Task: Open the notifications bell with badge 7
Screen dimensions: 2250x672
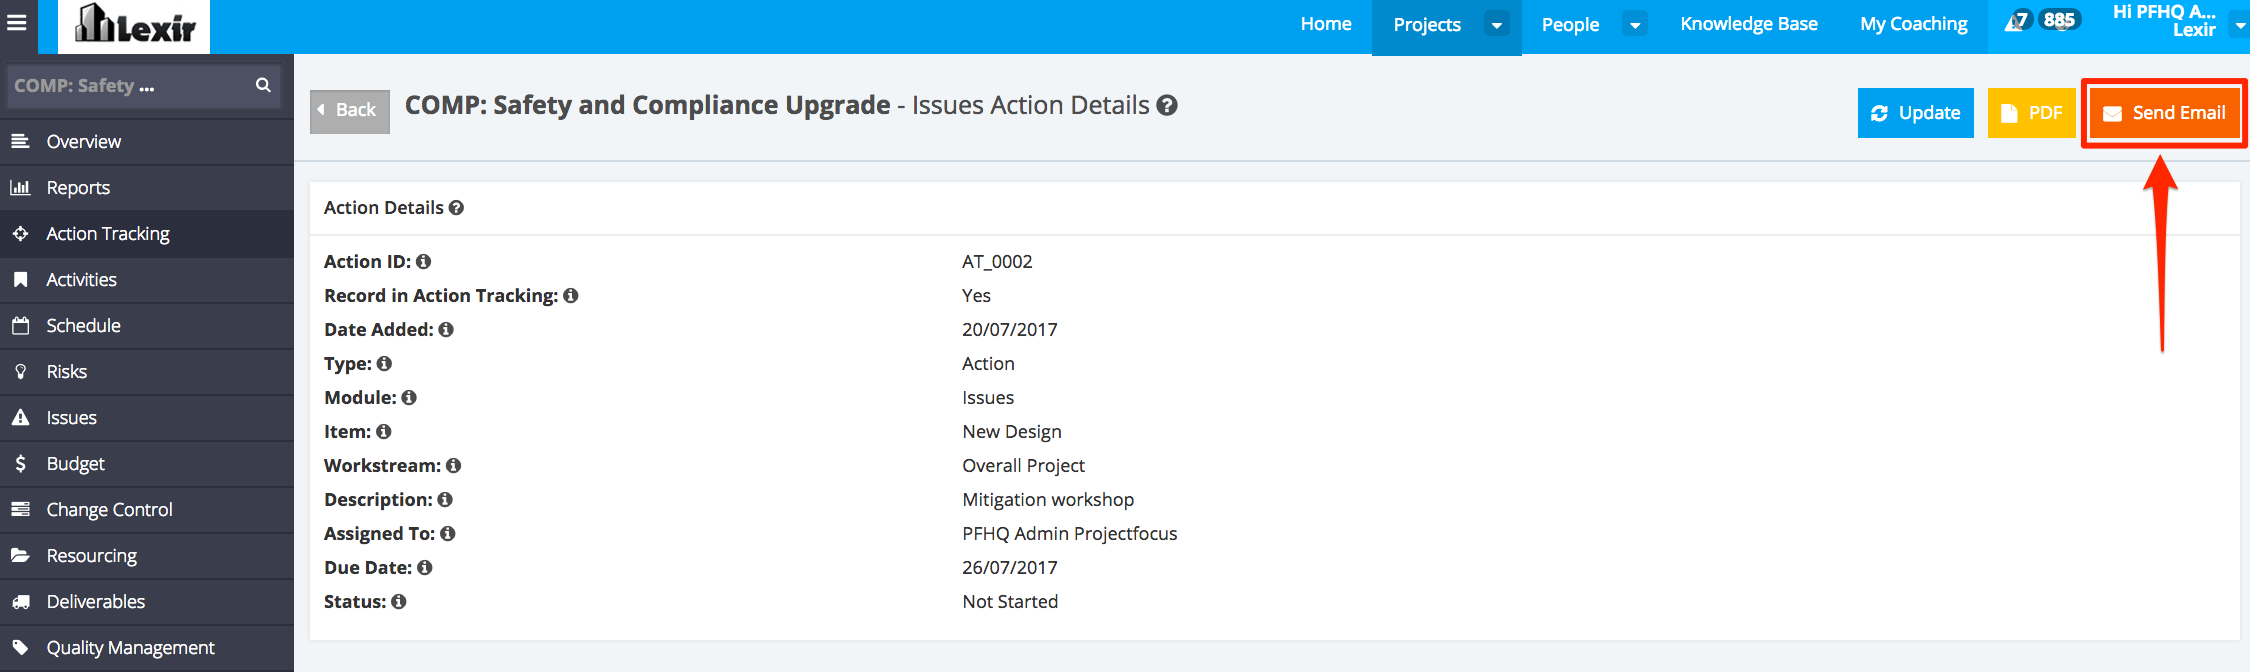Action: (x=2017, y=22)
